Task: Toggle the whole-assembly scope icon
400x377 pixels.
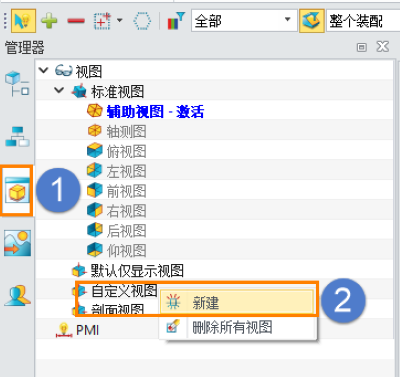Action: coord(312,21)
